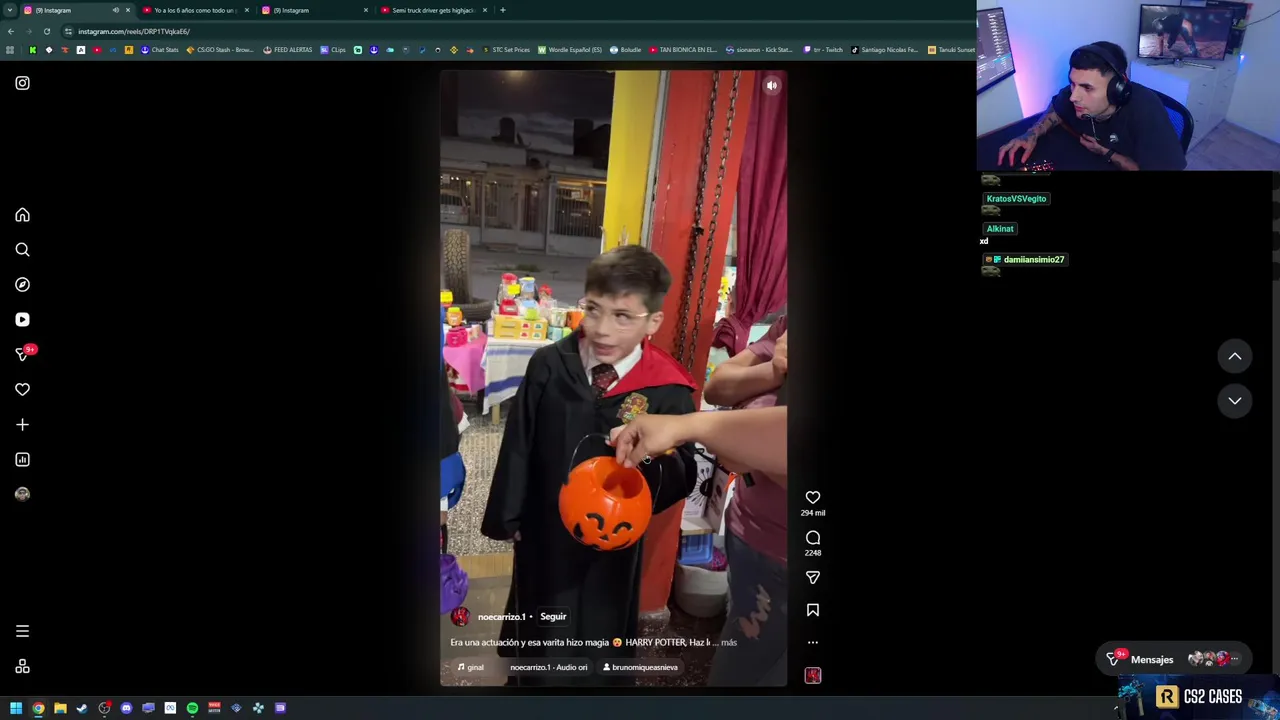
Task: Open a new browser tab with the plus button
Action: (x=503, y=10)
